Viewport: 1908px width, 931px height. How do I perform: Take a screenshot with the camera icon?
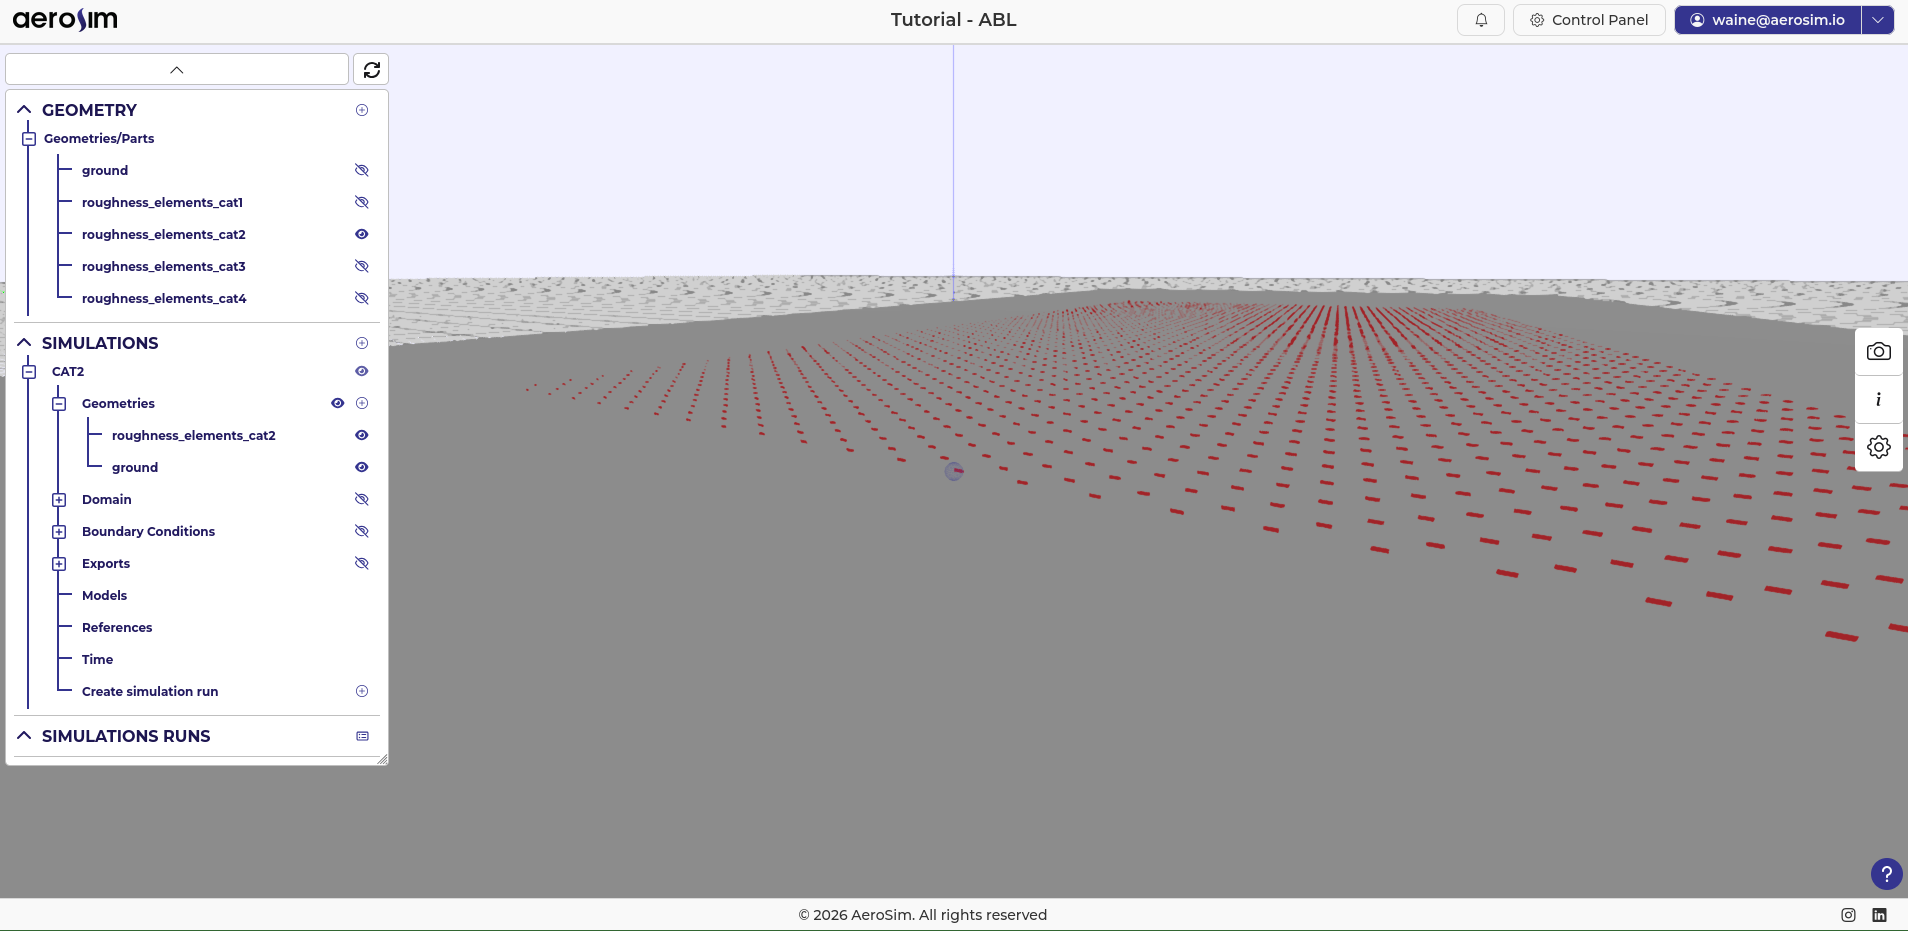click(1878, 352)
